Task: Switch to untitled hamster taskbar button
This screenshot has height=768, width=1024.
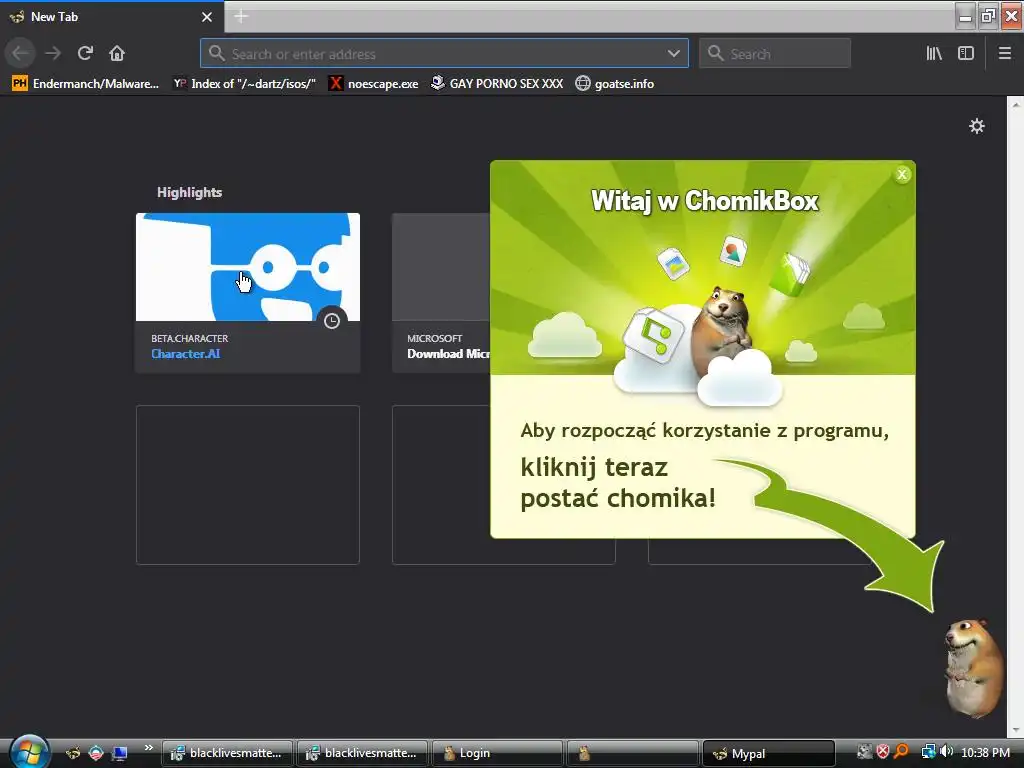Action: point(632,753)
